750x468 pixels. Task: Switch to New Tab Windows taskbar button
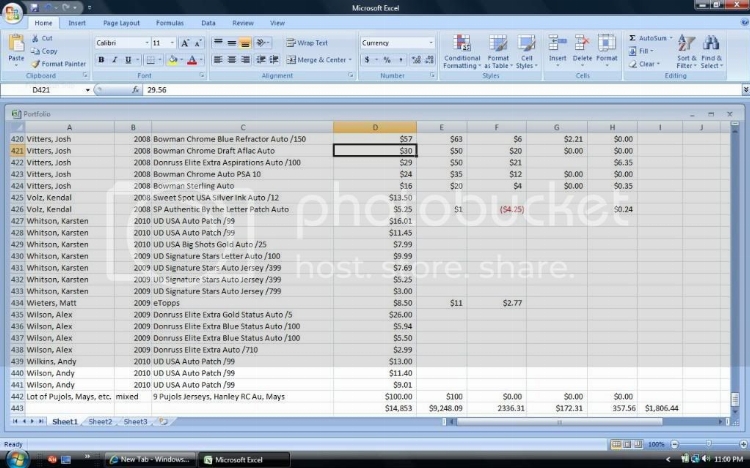pos(150,459)
